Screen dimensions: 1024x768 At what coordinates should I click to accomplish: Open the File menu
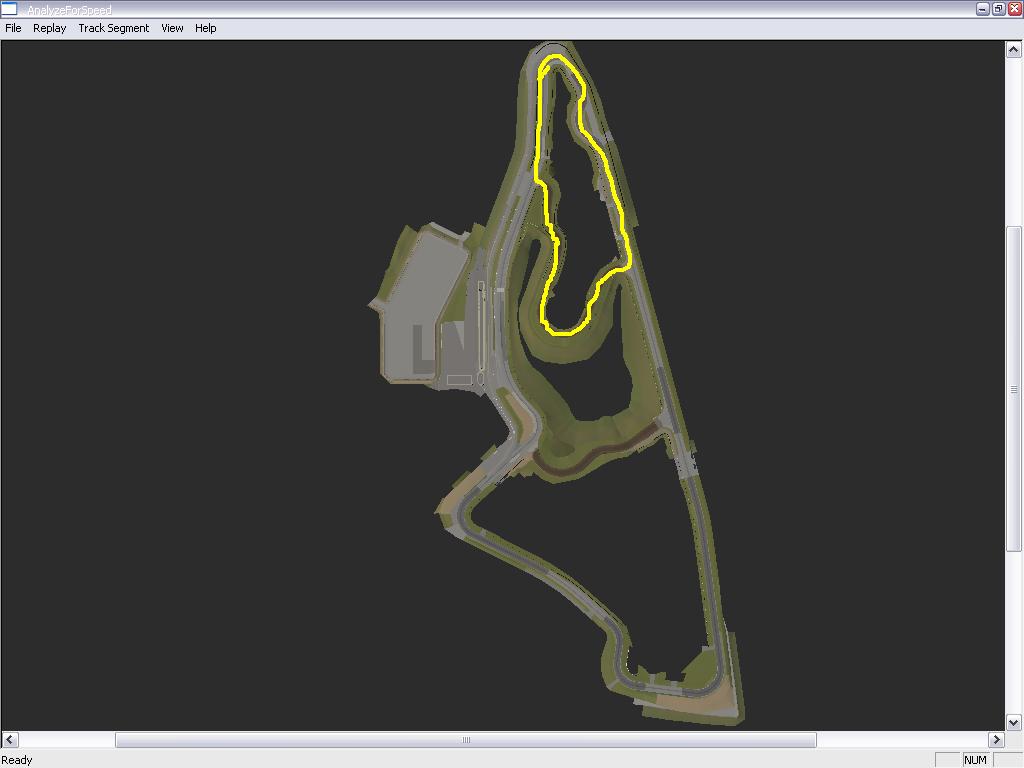click(13, 28)
